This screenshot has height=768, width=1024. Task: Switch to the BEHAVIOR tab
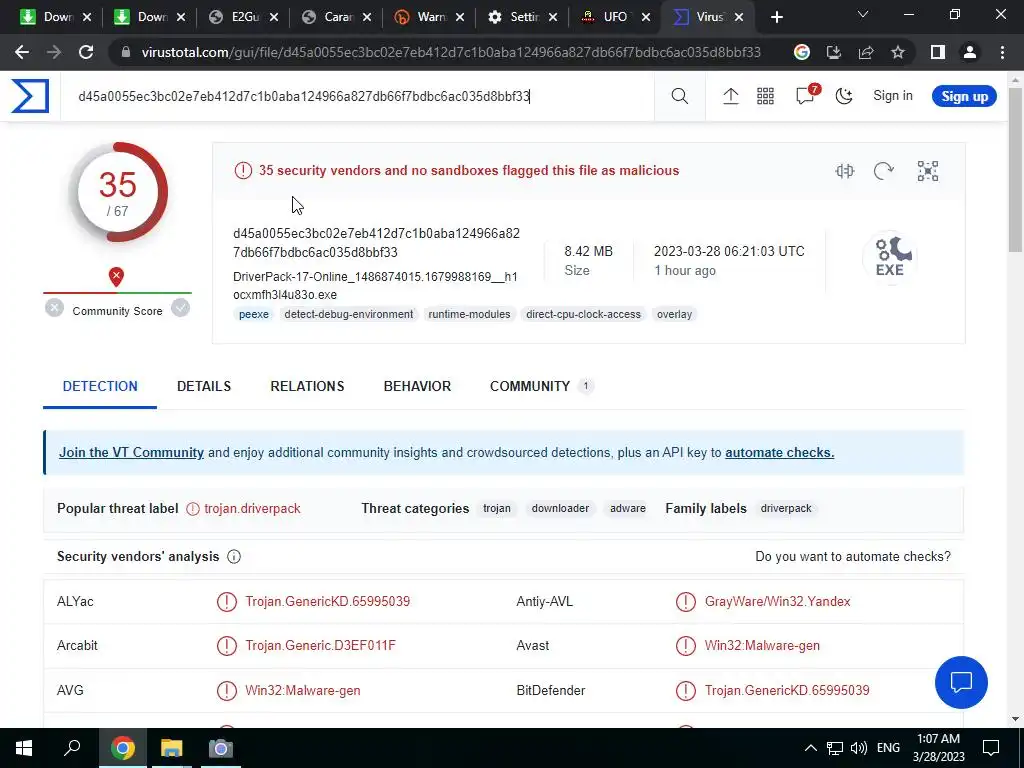point(417,386)
